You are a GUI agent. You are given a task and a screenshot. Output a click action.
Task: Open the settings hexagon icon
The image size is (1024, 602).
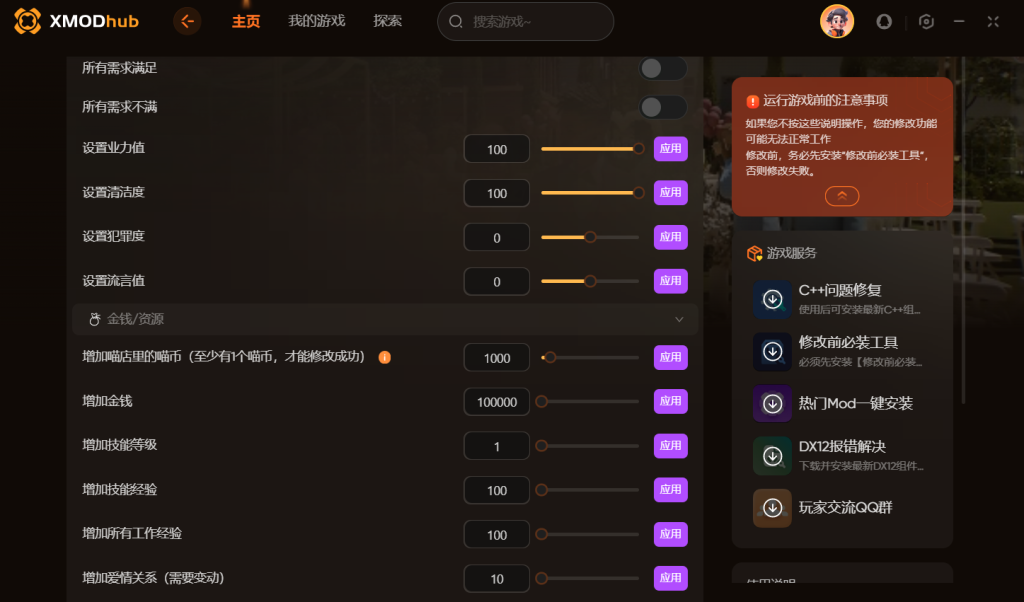pyautogui.click(x=926, y=22)
